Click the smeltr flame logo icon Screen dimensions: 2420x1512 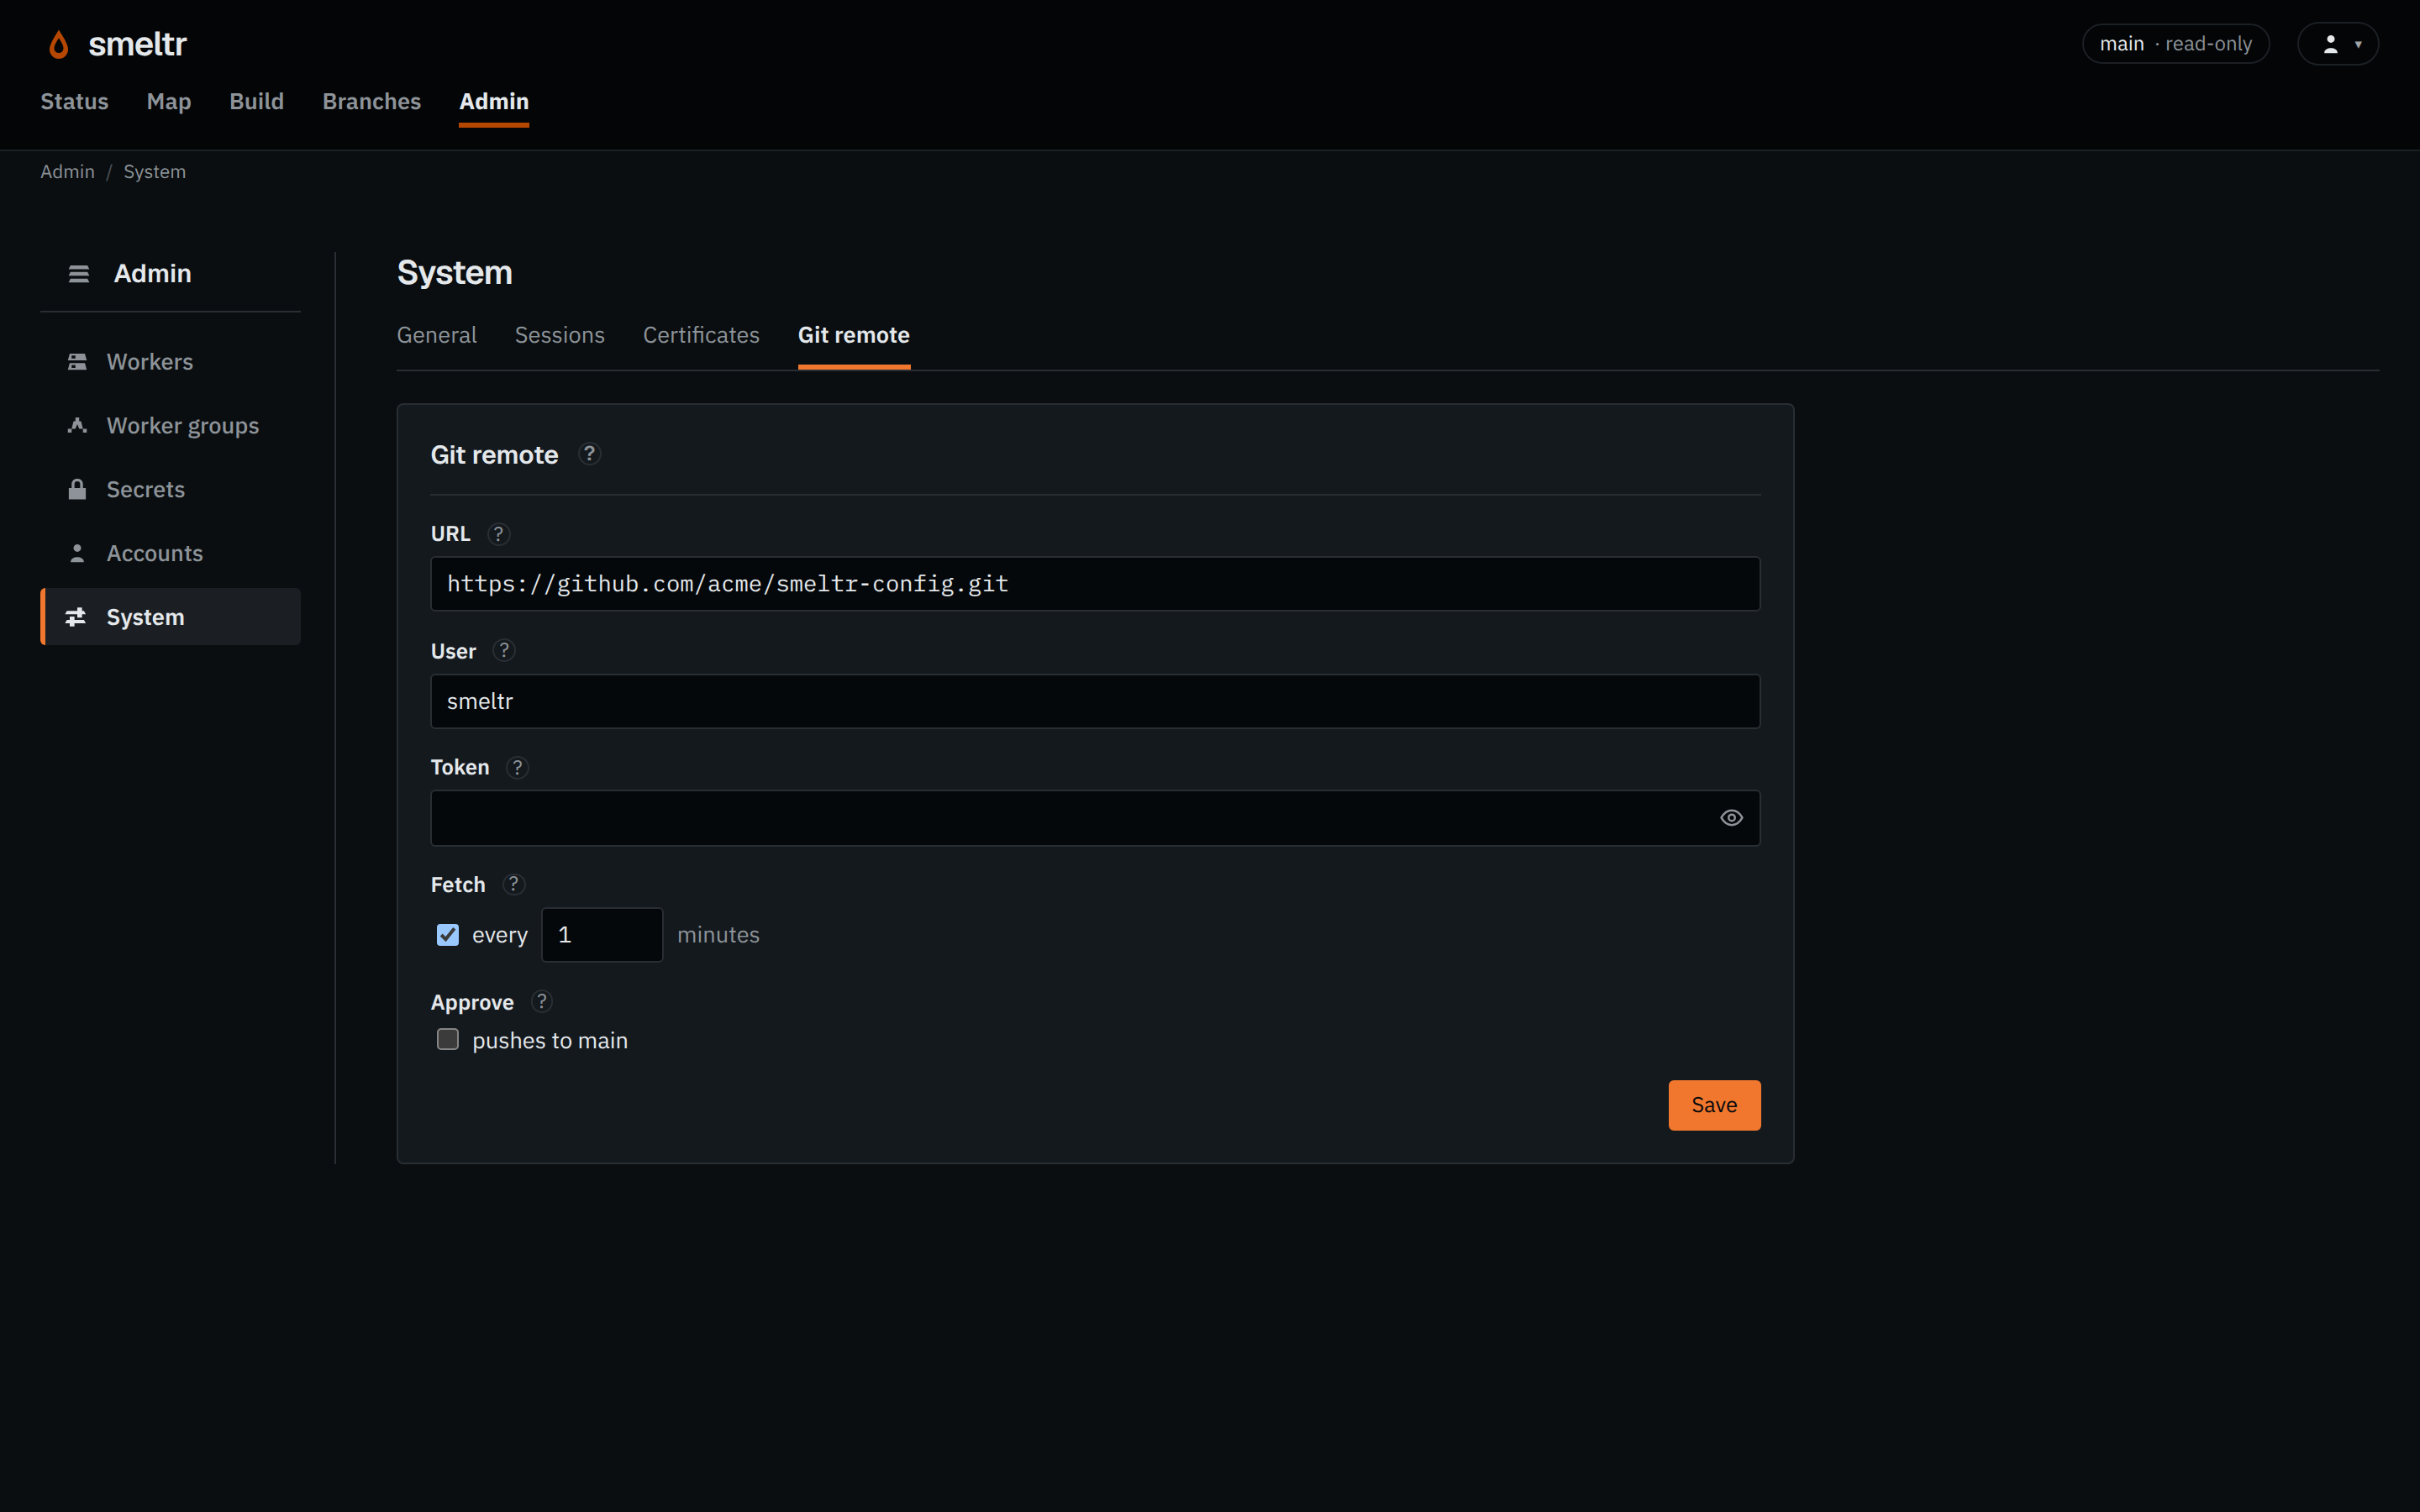[x=59, y=44]
